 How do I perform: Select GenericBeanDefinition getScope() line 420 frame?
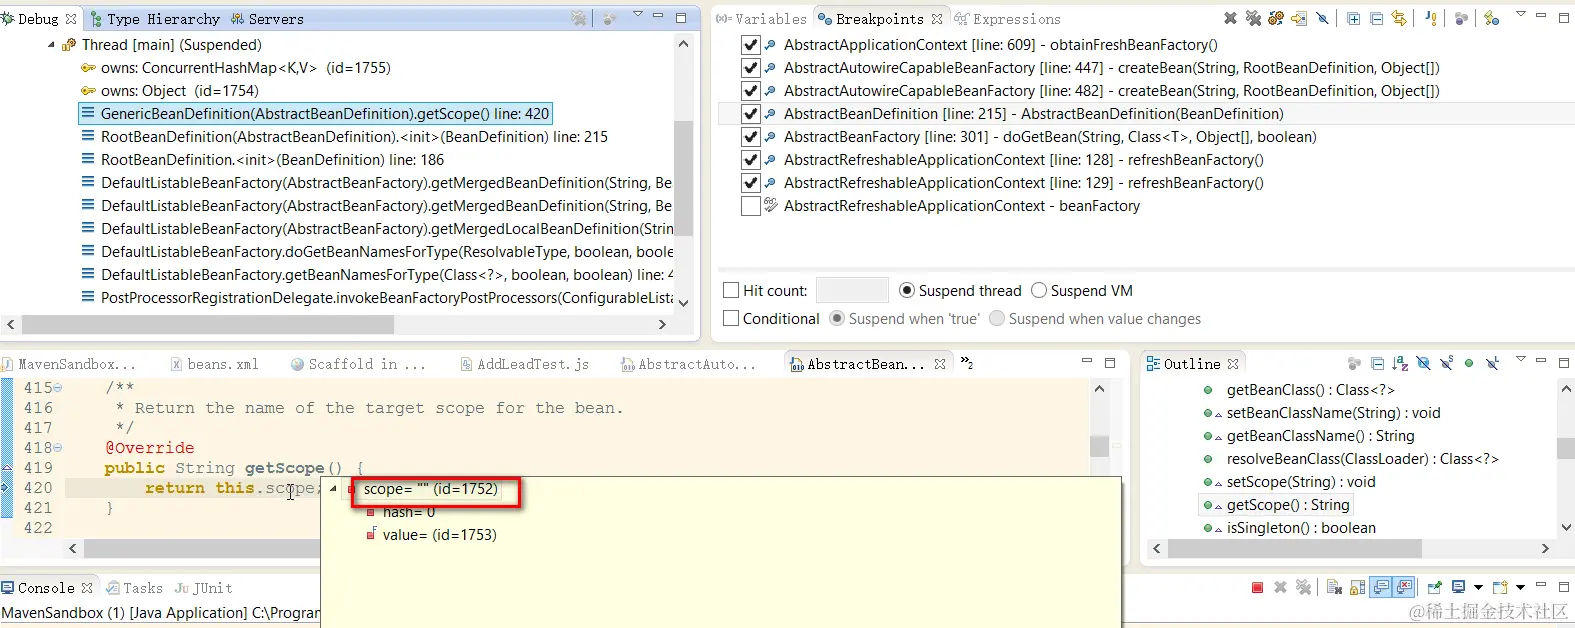[x=316, y=114]
